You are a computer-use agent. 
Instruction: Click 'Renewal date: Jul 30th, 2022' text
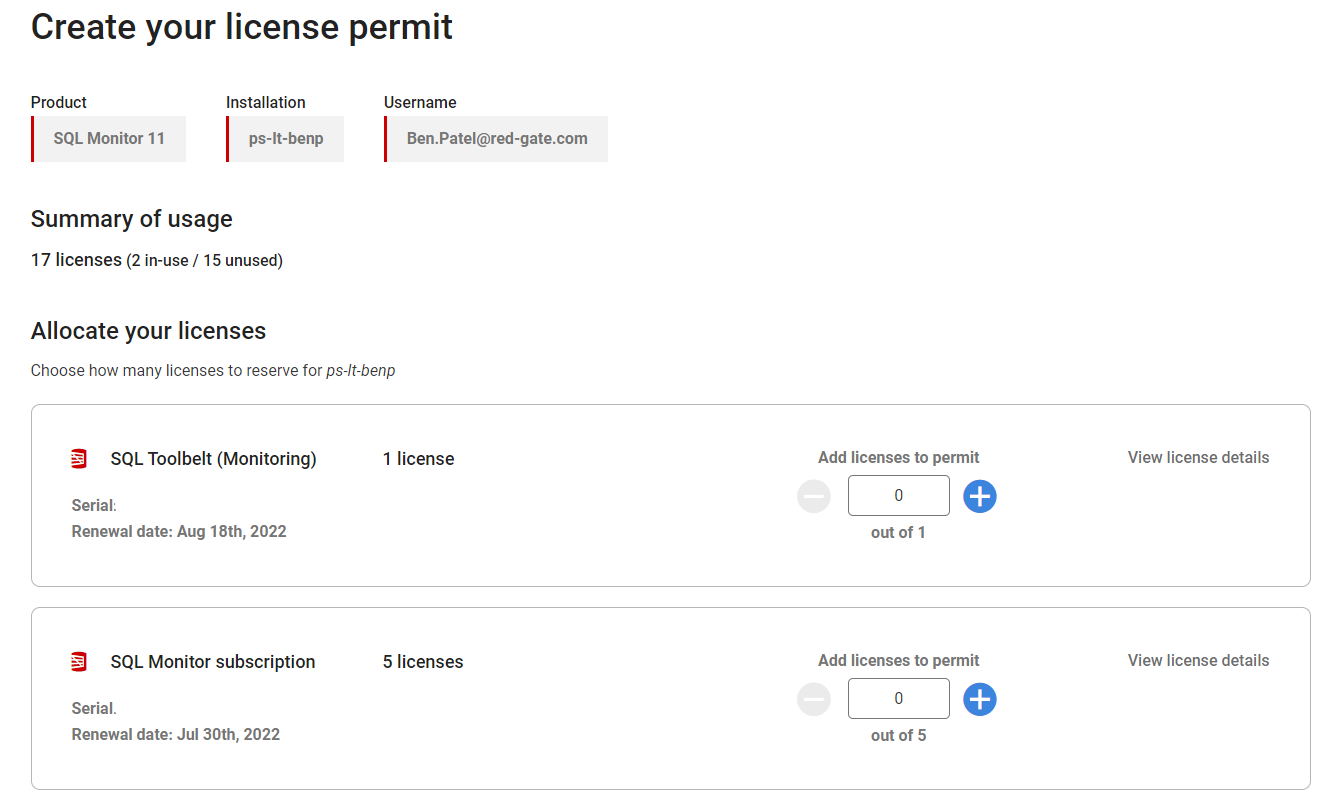pyautogui.click(x=176, y=735)
